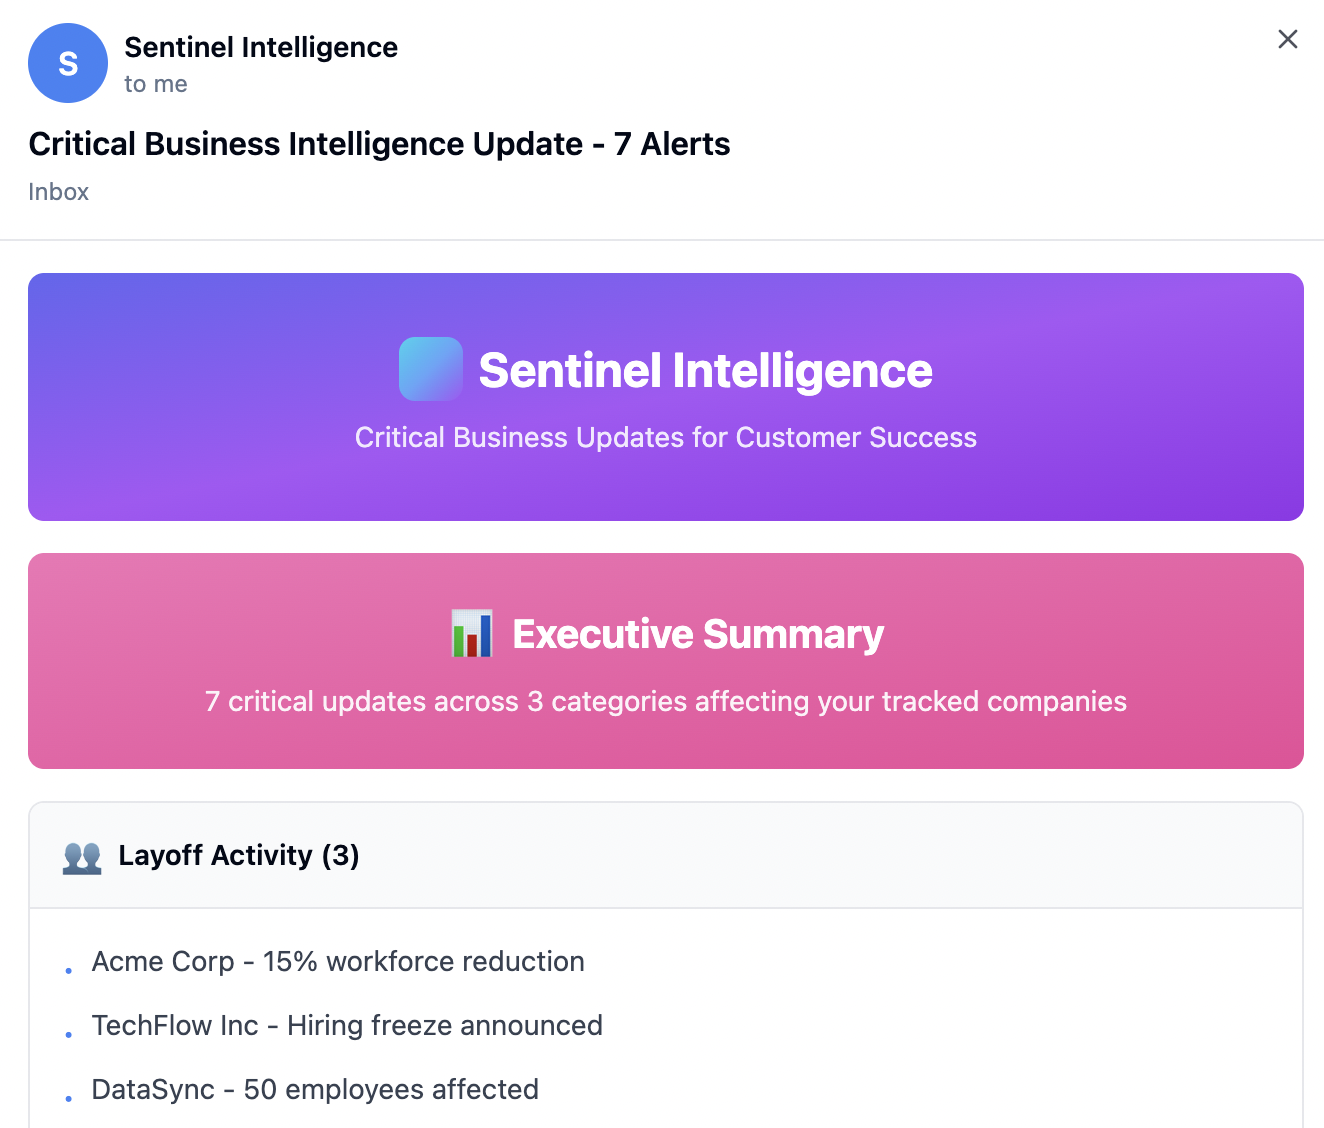This screenshot has width=1324, height=1128.
Task: Click the '7 critical updates across 3 categories' text
Action: tap(666, 702)
